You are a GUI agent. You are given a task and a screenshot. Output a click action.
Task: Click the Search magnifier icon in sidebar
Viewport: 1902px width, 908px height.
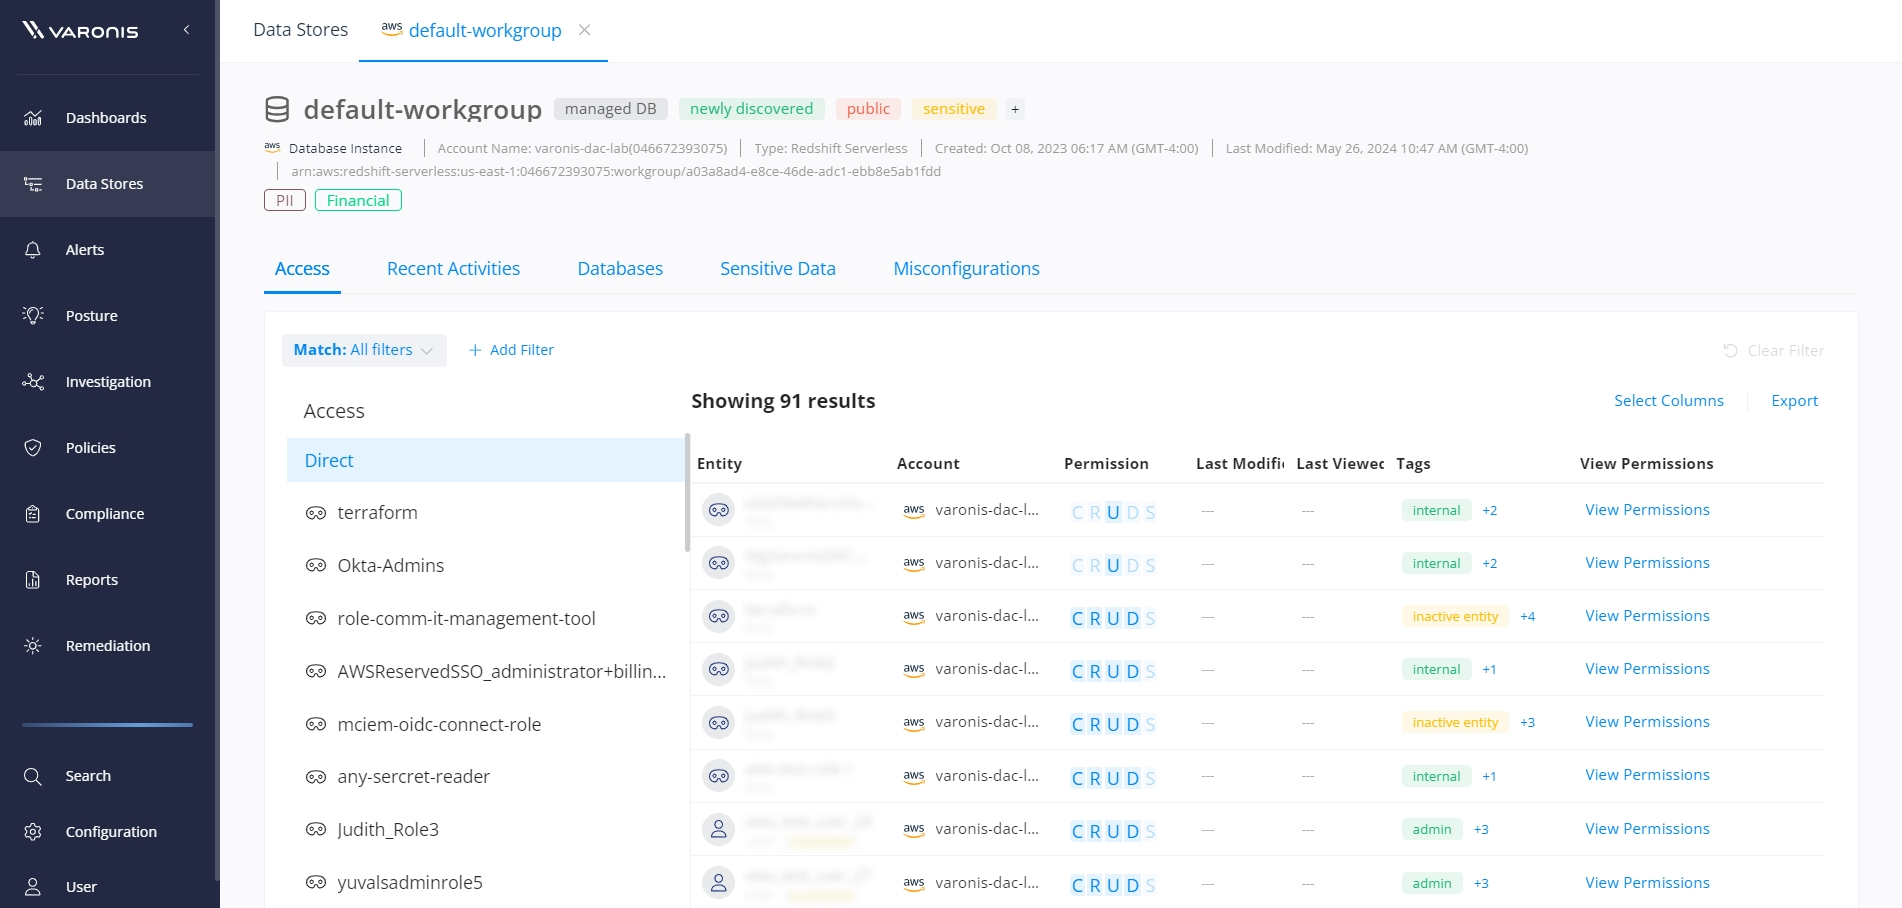pyautogui.click(x=33, y=776)
